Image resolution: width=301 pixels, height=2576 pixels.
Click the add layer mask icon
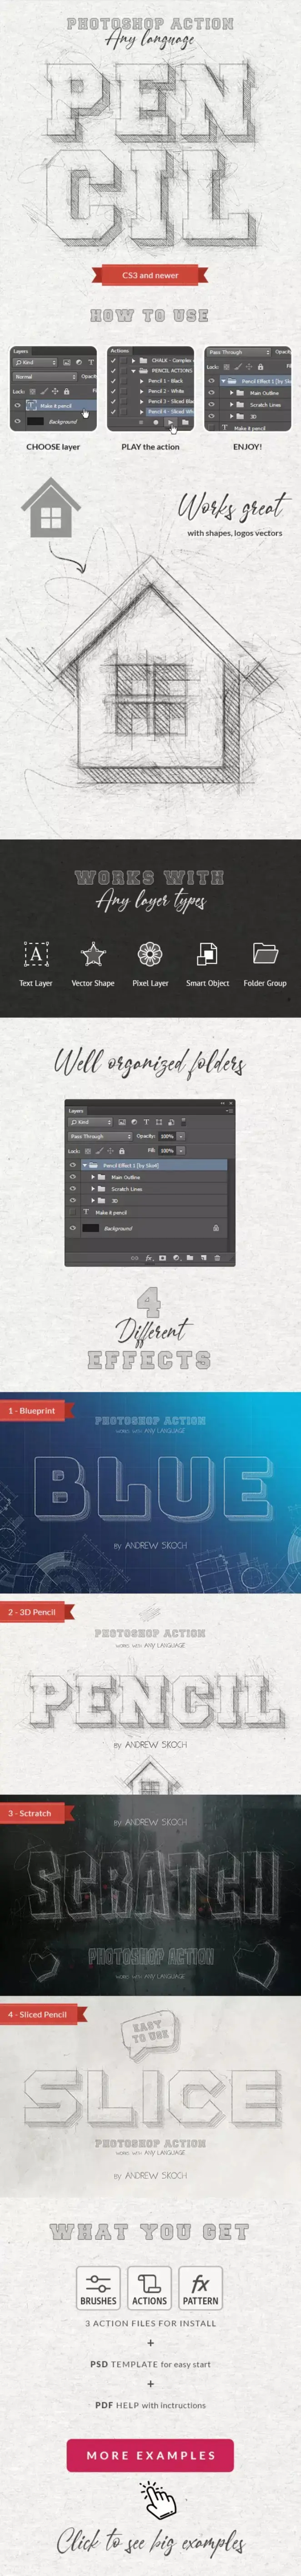[163, 1258]
